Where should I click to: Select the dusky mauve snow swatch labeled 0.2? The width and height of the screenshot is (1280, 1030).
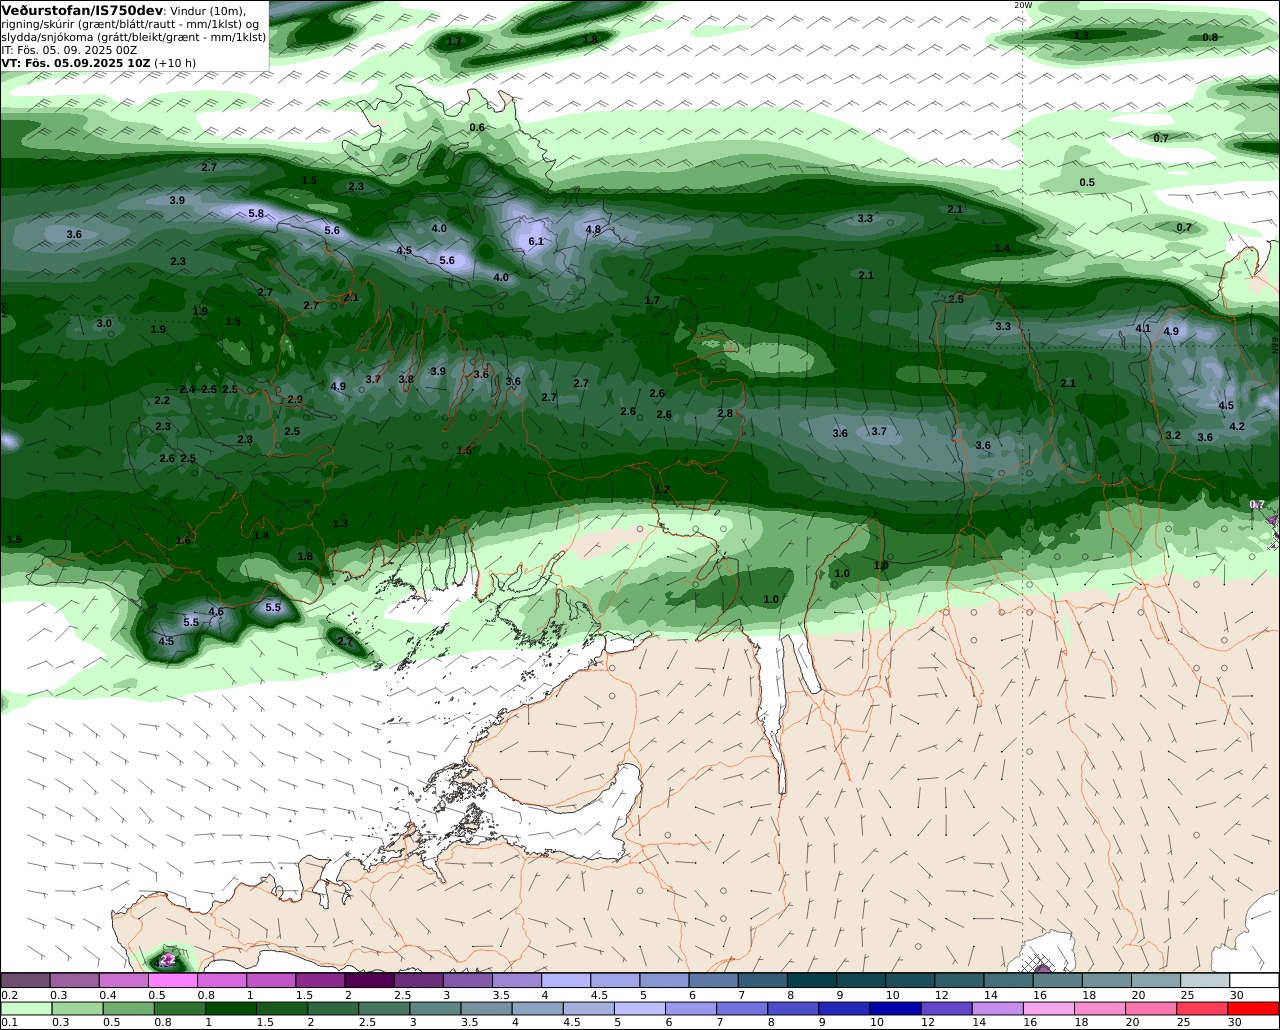[26, 980]
